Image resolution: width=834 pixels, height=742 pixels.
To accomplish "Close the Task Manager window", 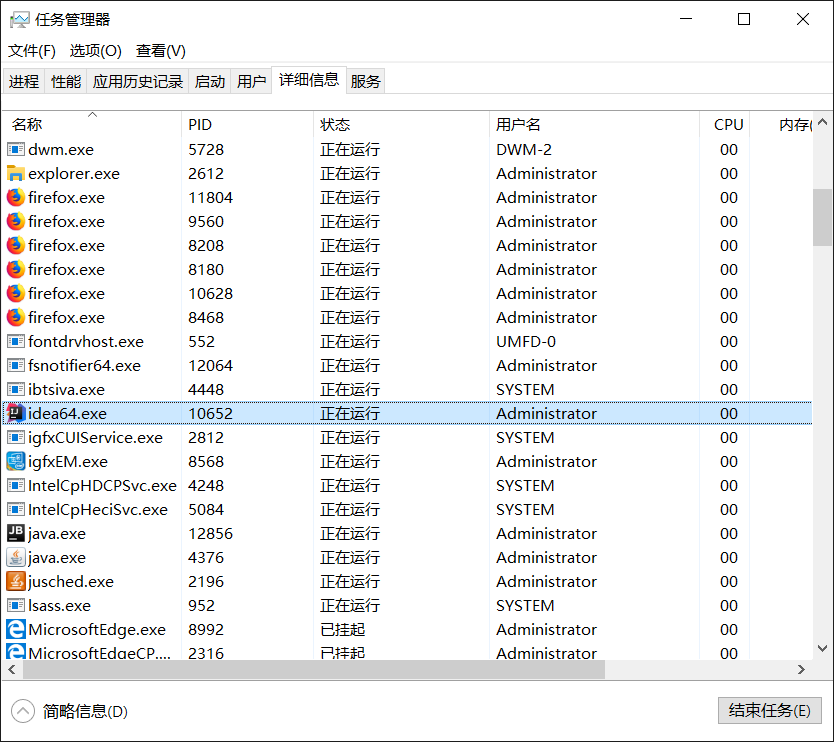I will [x=803, y=20].
